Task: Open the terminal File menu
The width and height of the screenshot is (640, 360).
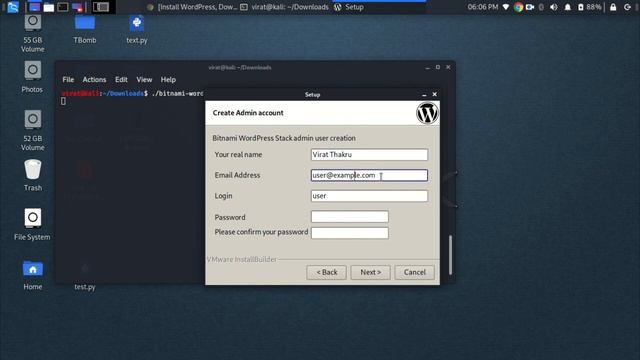Action: (68, 80)
